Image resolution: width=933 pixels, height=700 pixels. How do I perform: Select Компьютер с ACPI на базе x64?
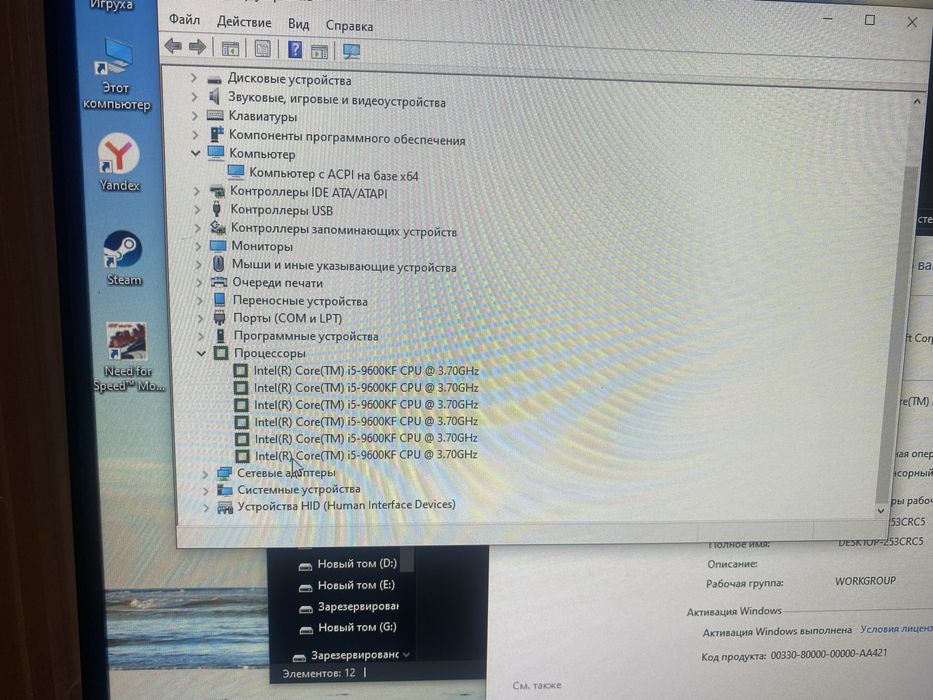pos(333,174)
